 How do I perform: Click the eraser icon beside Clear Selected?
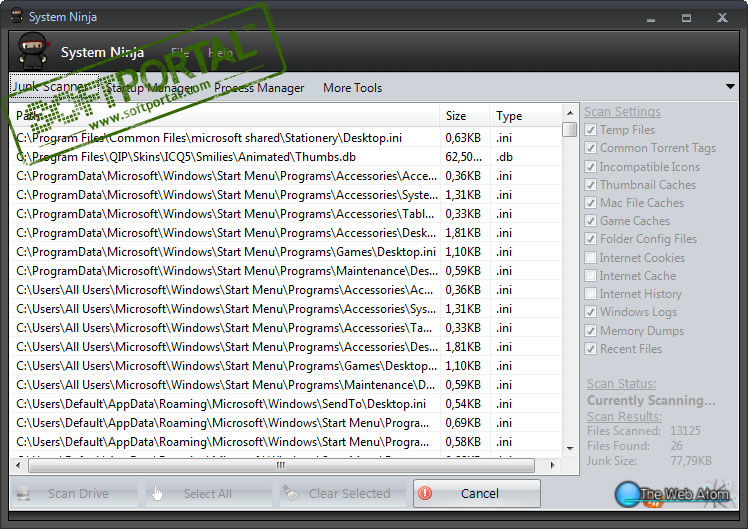click(291, 493)
